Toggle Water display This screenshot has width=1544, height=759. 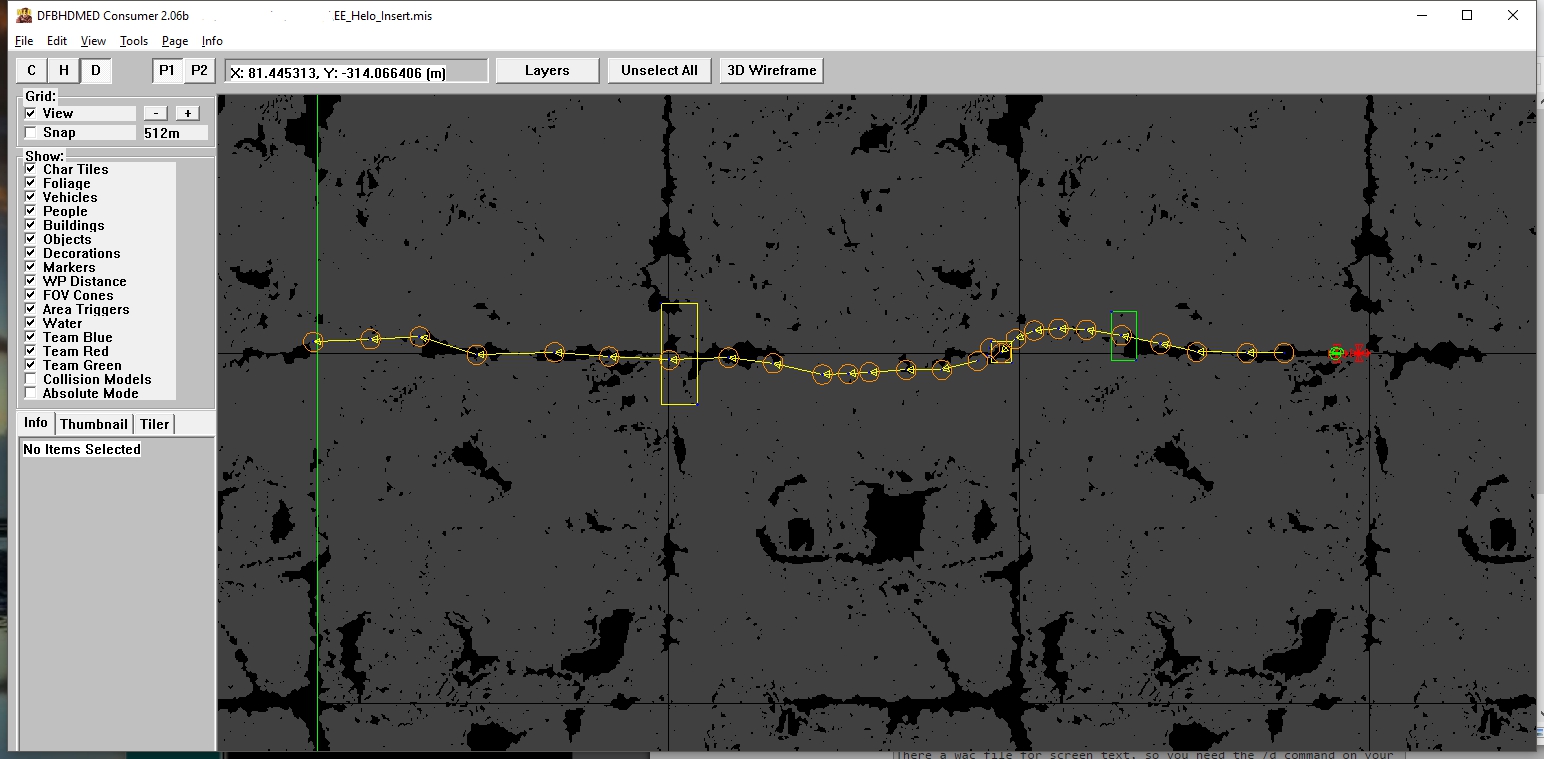tap(30, 323)
